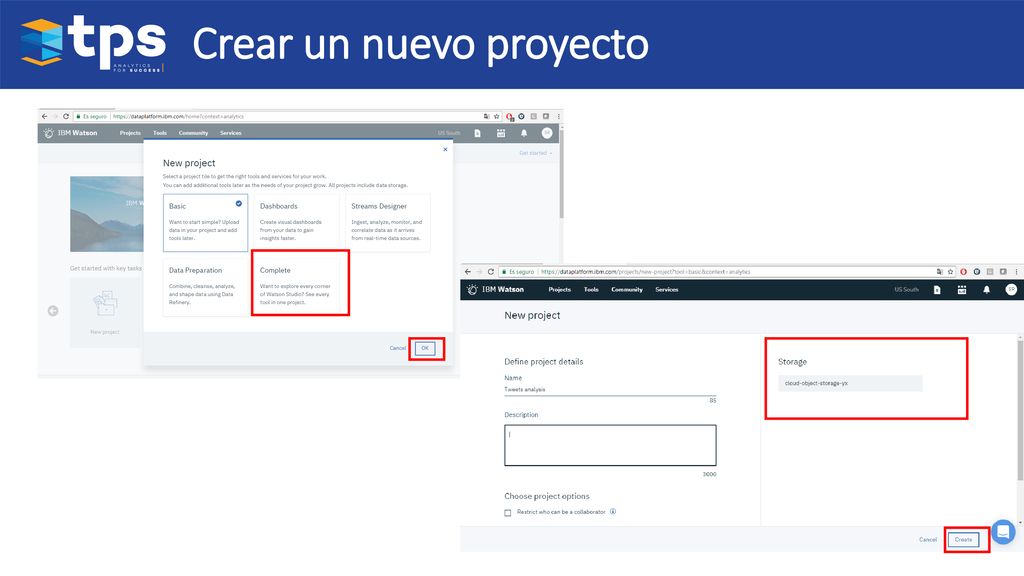Open Services menu in the dark Watson header

667,289
